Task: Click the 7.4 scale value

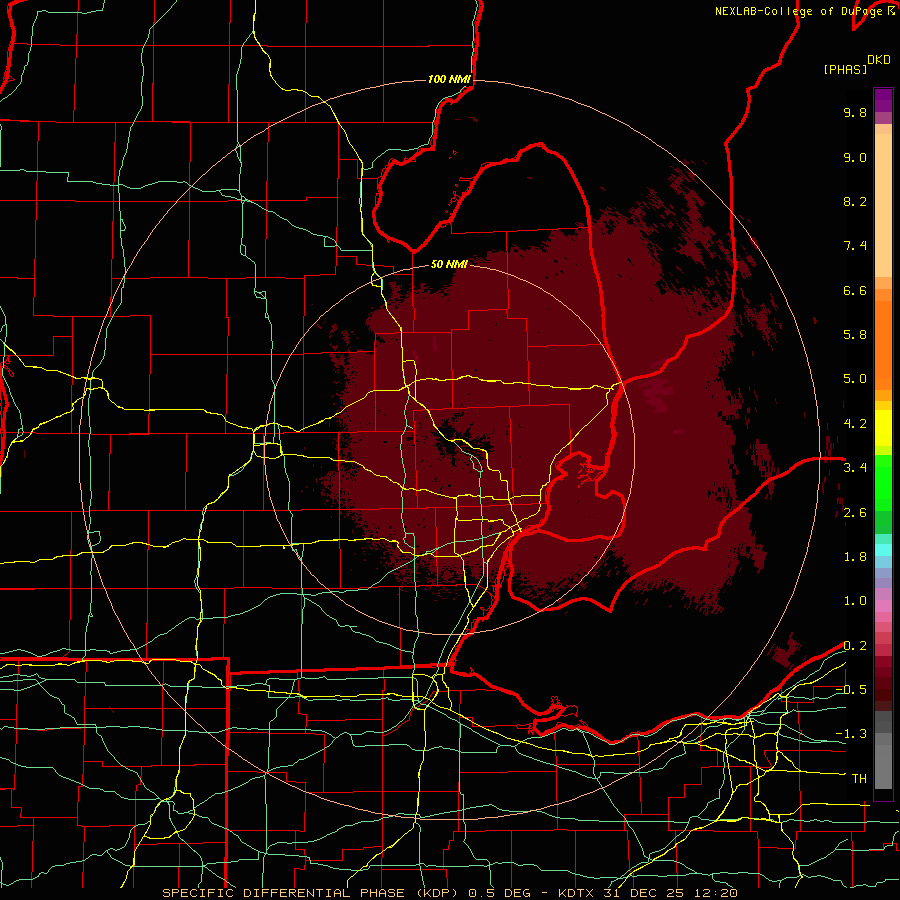Action: pos(855,246)
